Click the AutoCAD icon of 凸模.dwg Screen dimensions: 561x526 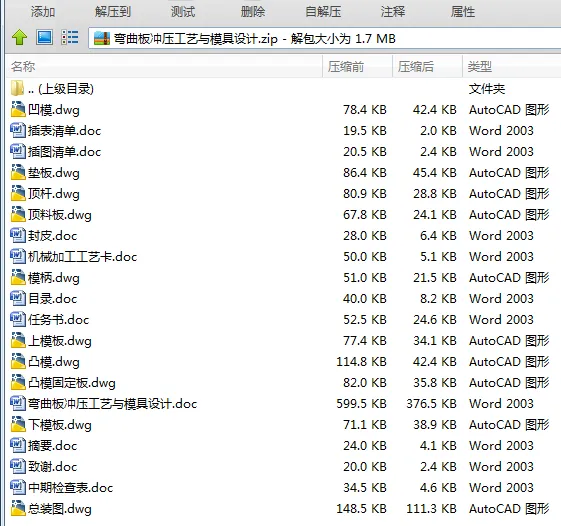click(x=18, y=361)
